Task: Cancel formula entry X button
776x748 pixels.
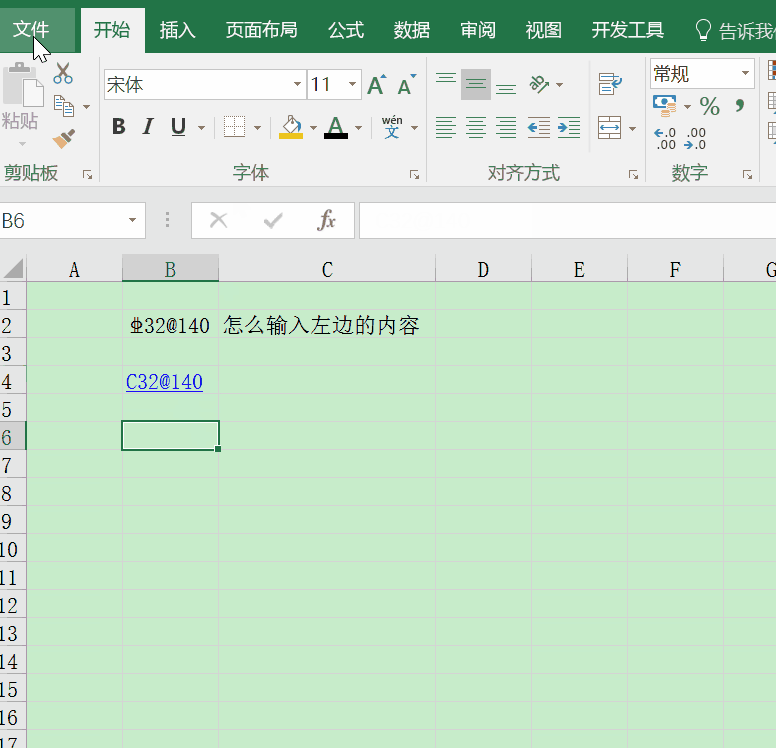Action: click(x=218, y=220)
